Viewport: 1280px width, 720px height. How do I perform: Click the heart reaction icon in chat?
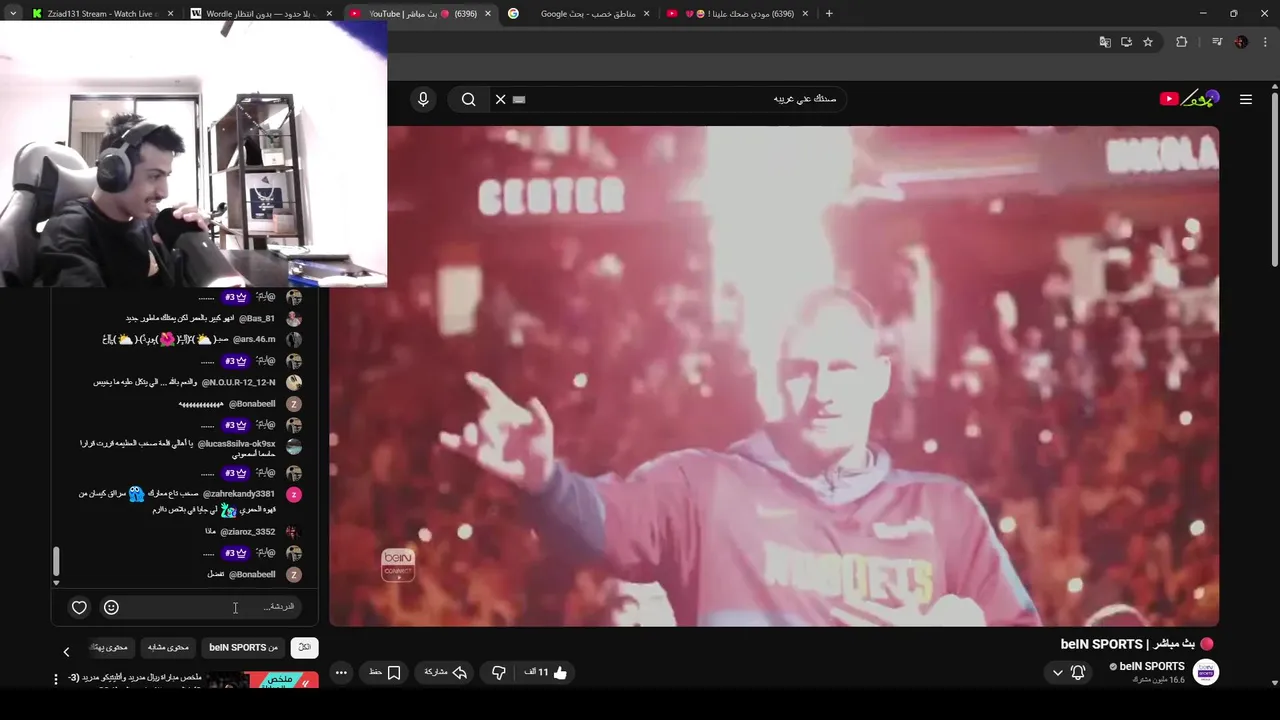tap(79, 607)
